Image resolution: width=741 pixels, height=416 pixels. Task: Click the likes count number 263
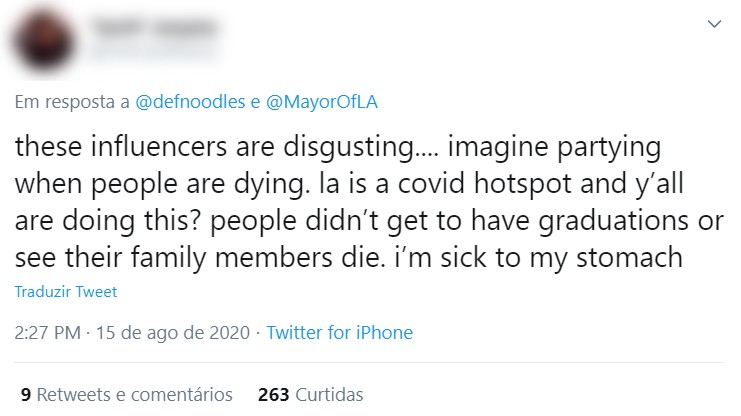coord(273,394)
